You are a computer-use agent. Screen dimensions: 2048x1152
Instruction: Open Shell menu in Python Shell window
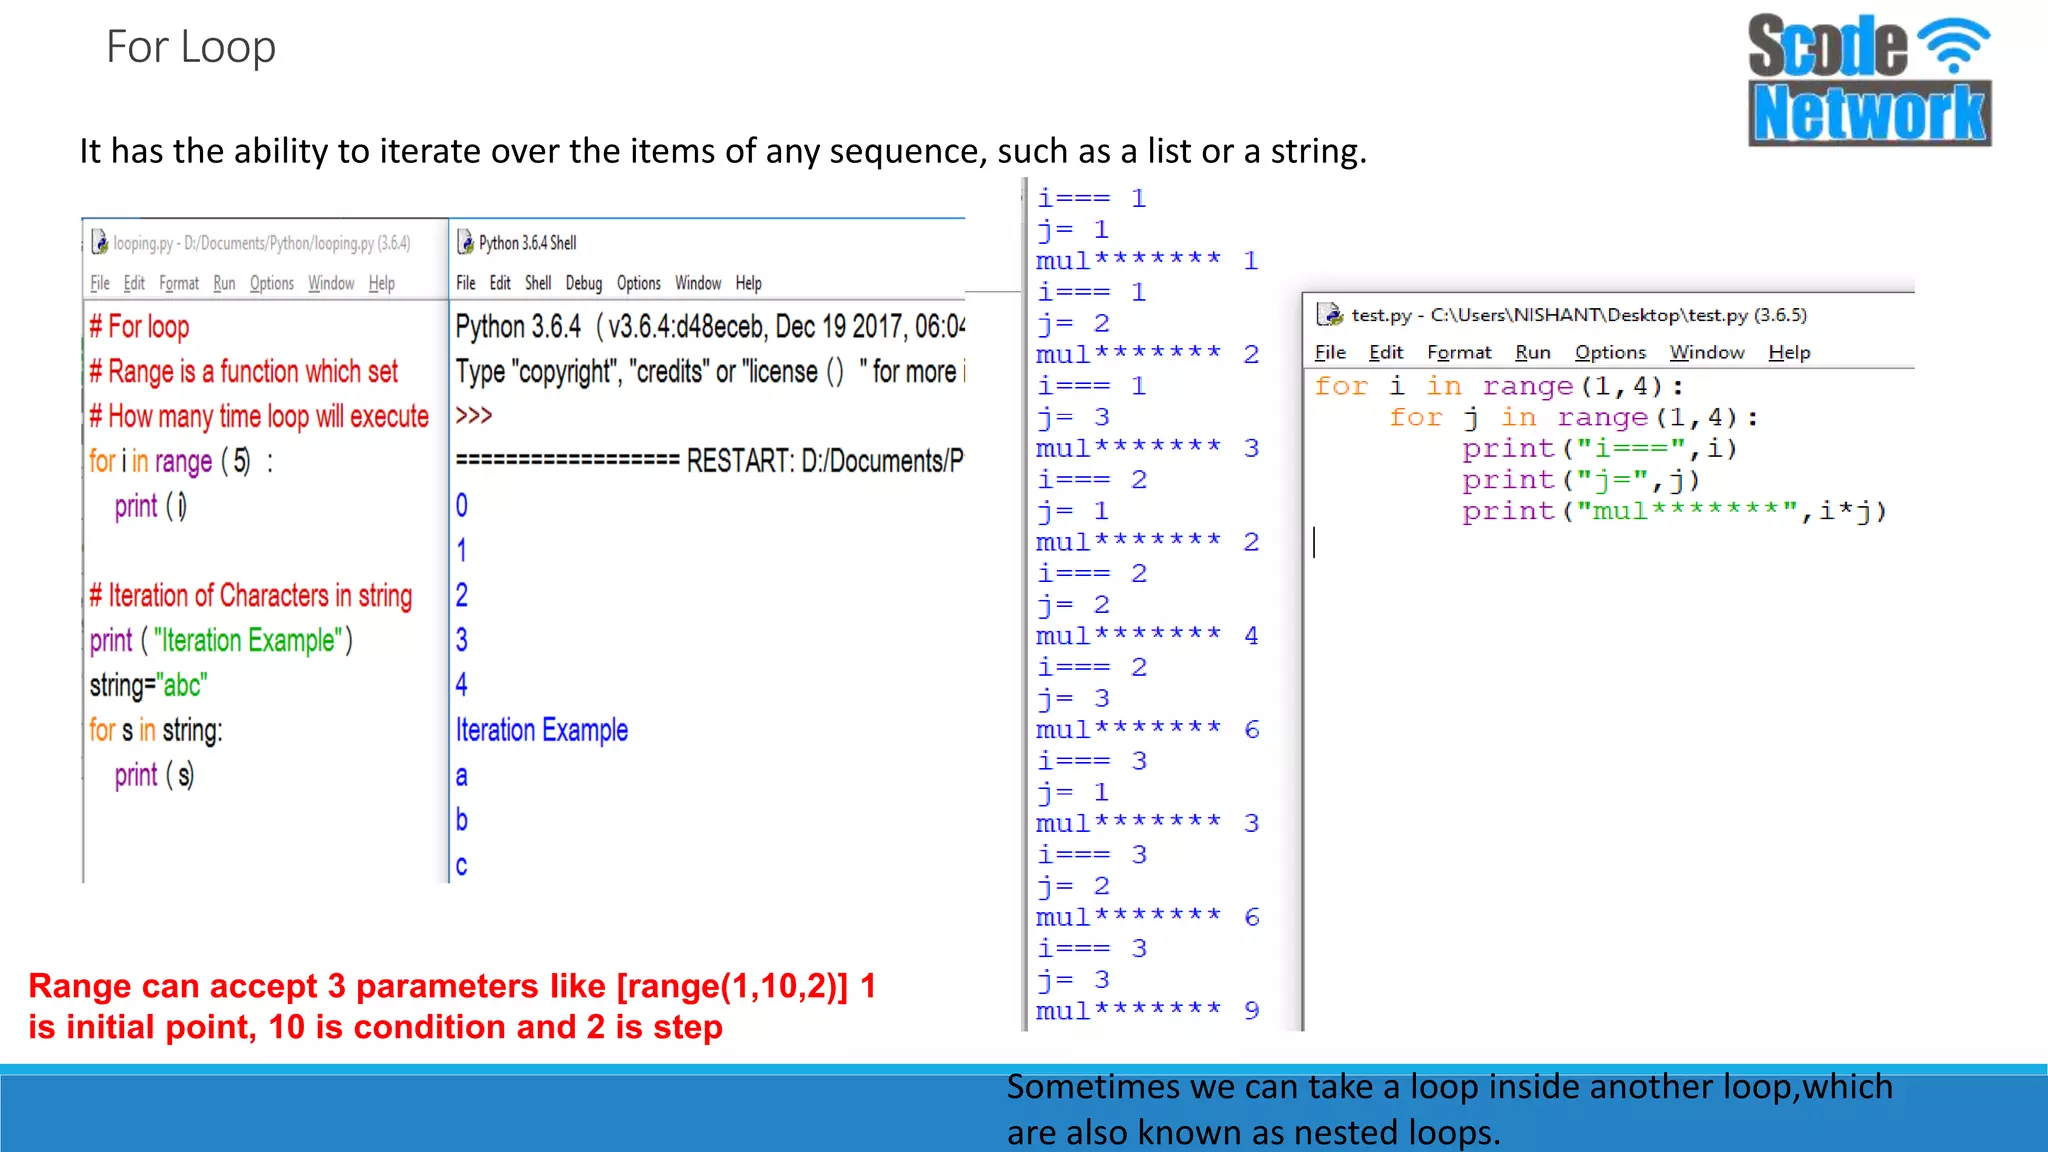click(538, 283)
